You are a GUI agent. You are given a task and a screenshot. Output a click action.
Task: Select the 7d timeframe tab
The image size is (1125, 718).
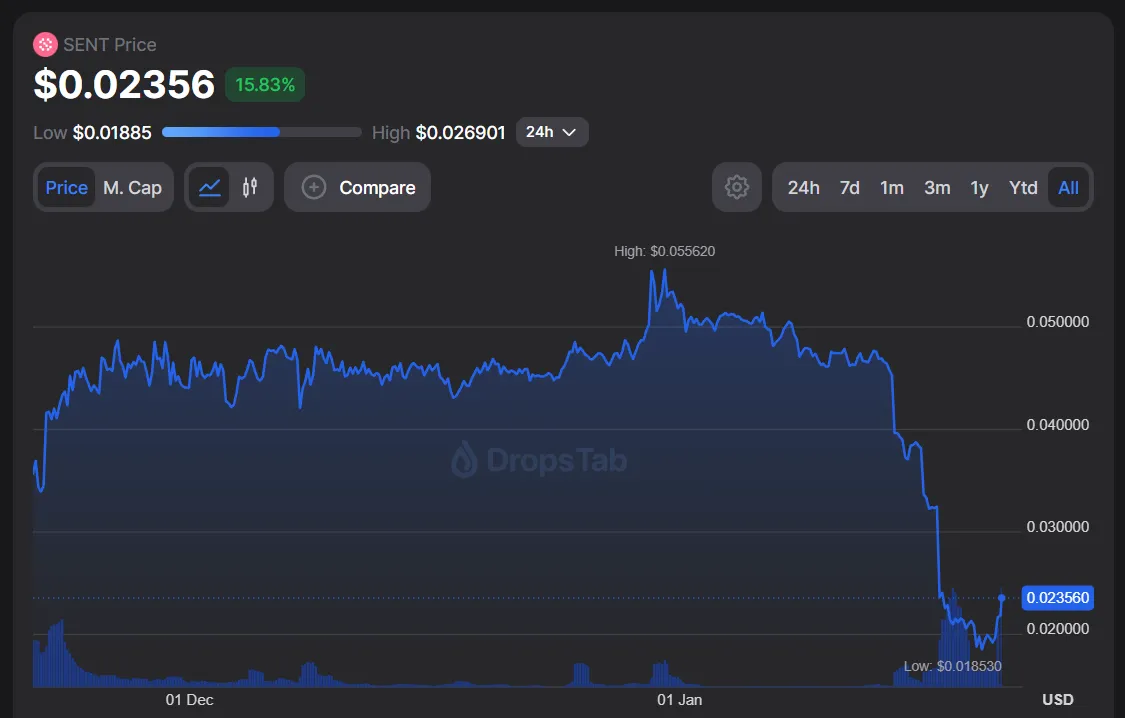point(849,187)
